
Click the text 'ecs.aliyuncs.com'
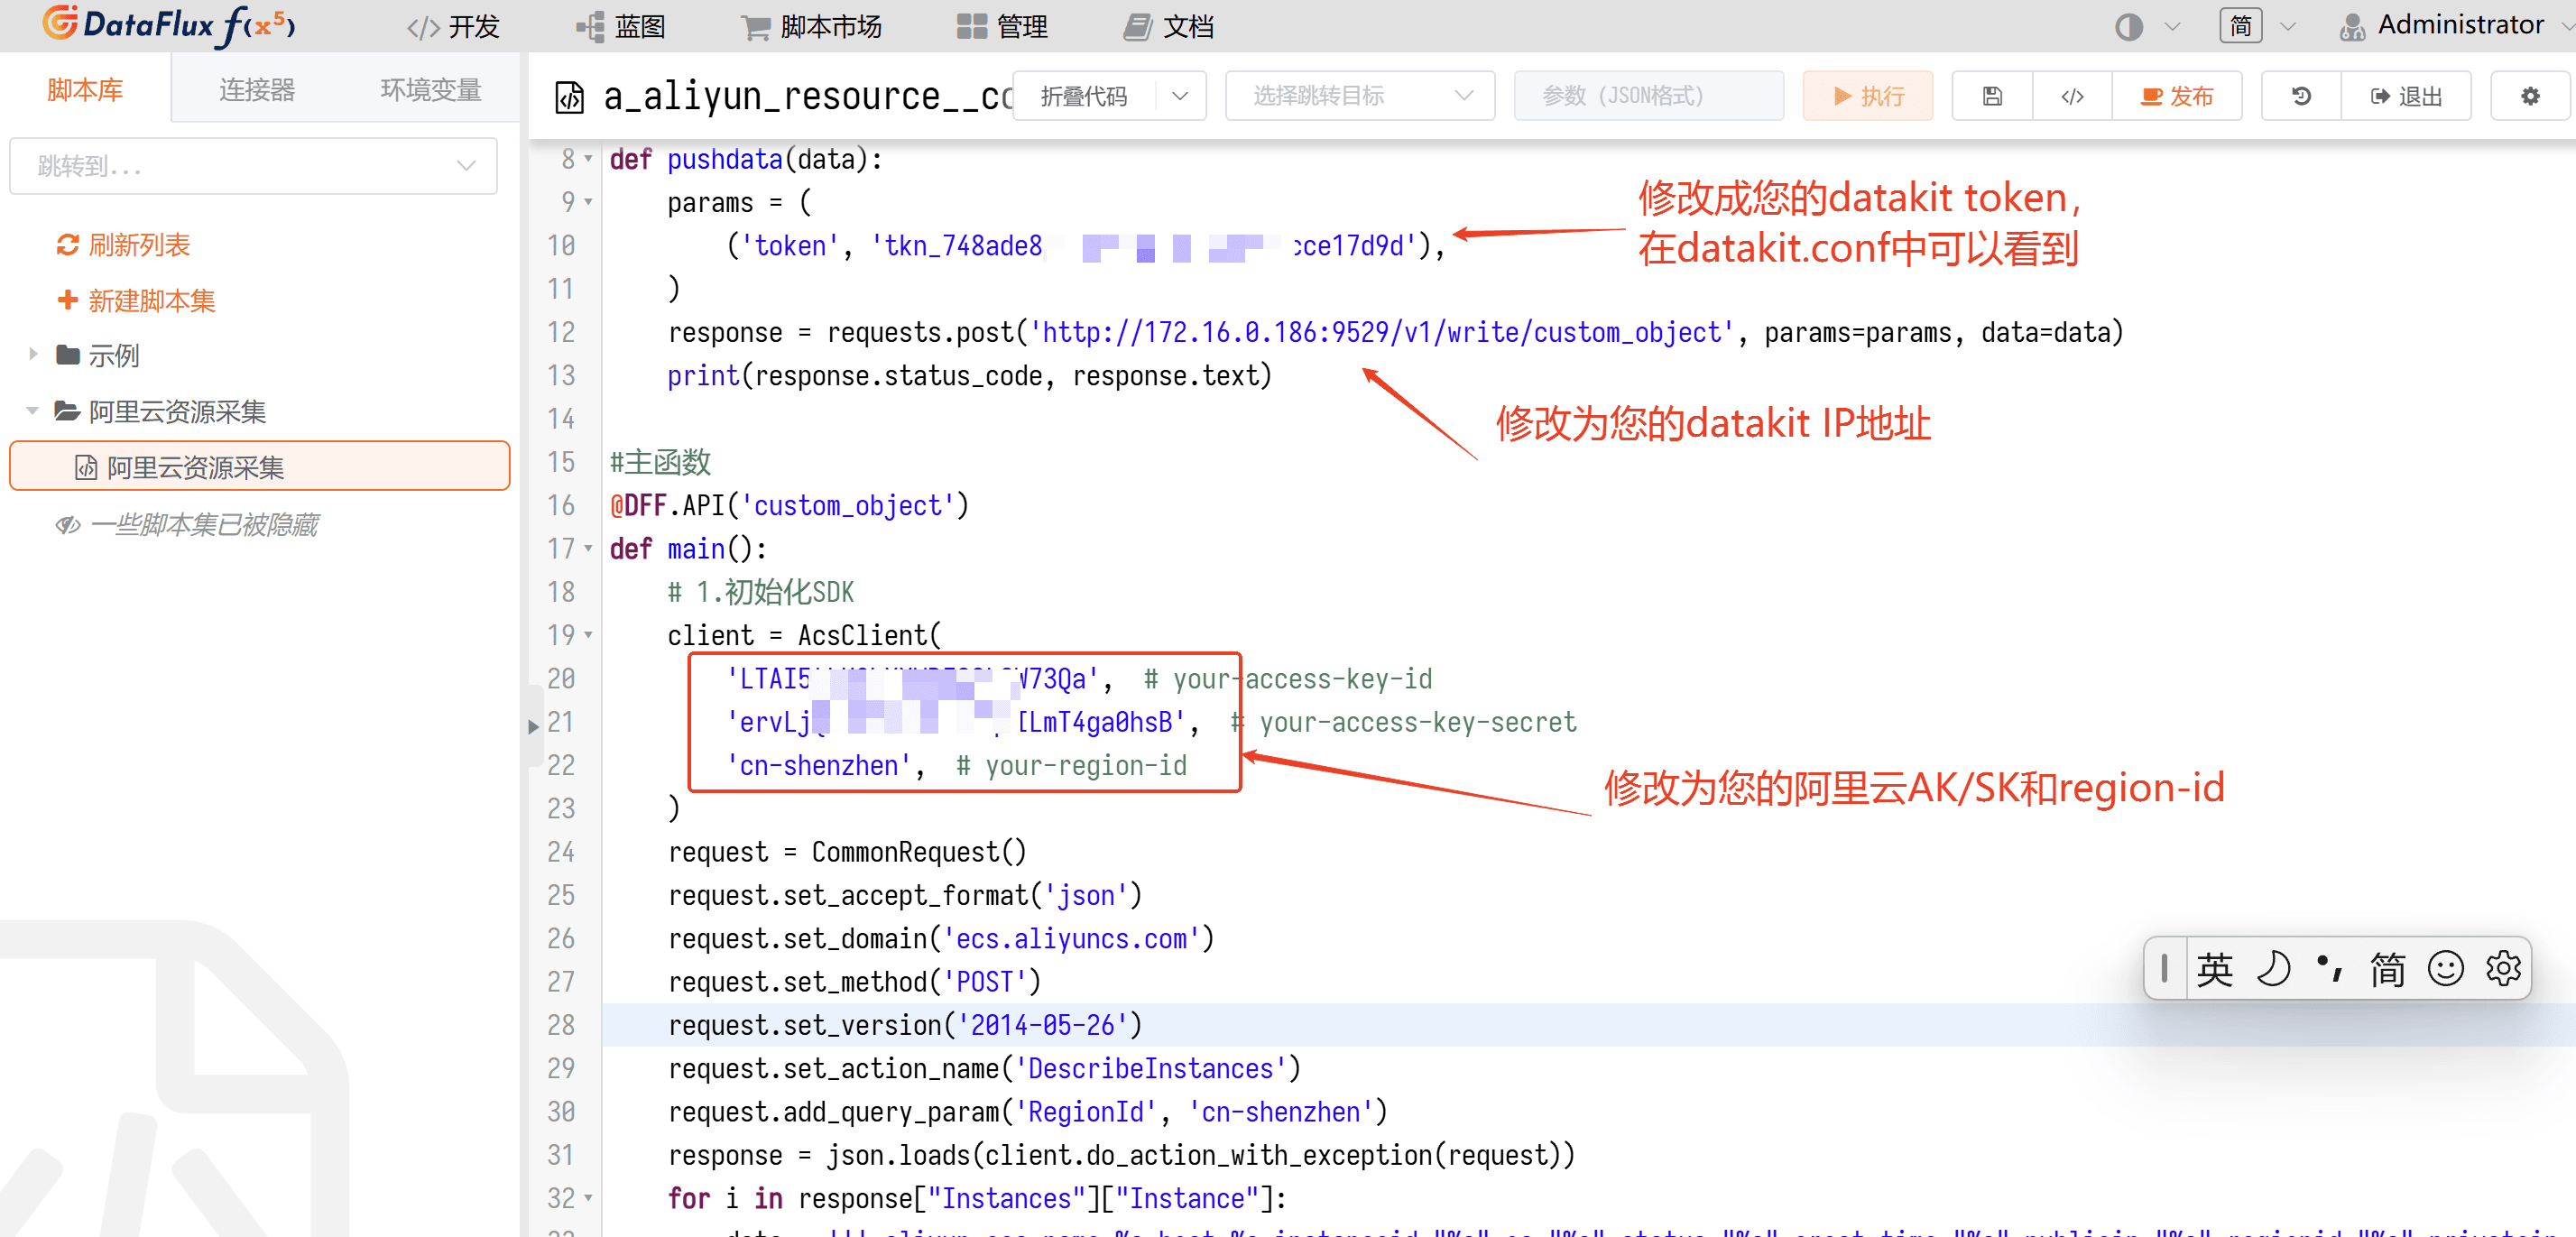tap(1071, 938)
